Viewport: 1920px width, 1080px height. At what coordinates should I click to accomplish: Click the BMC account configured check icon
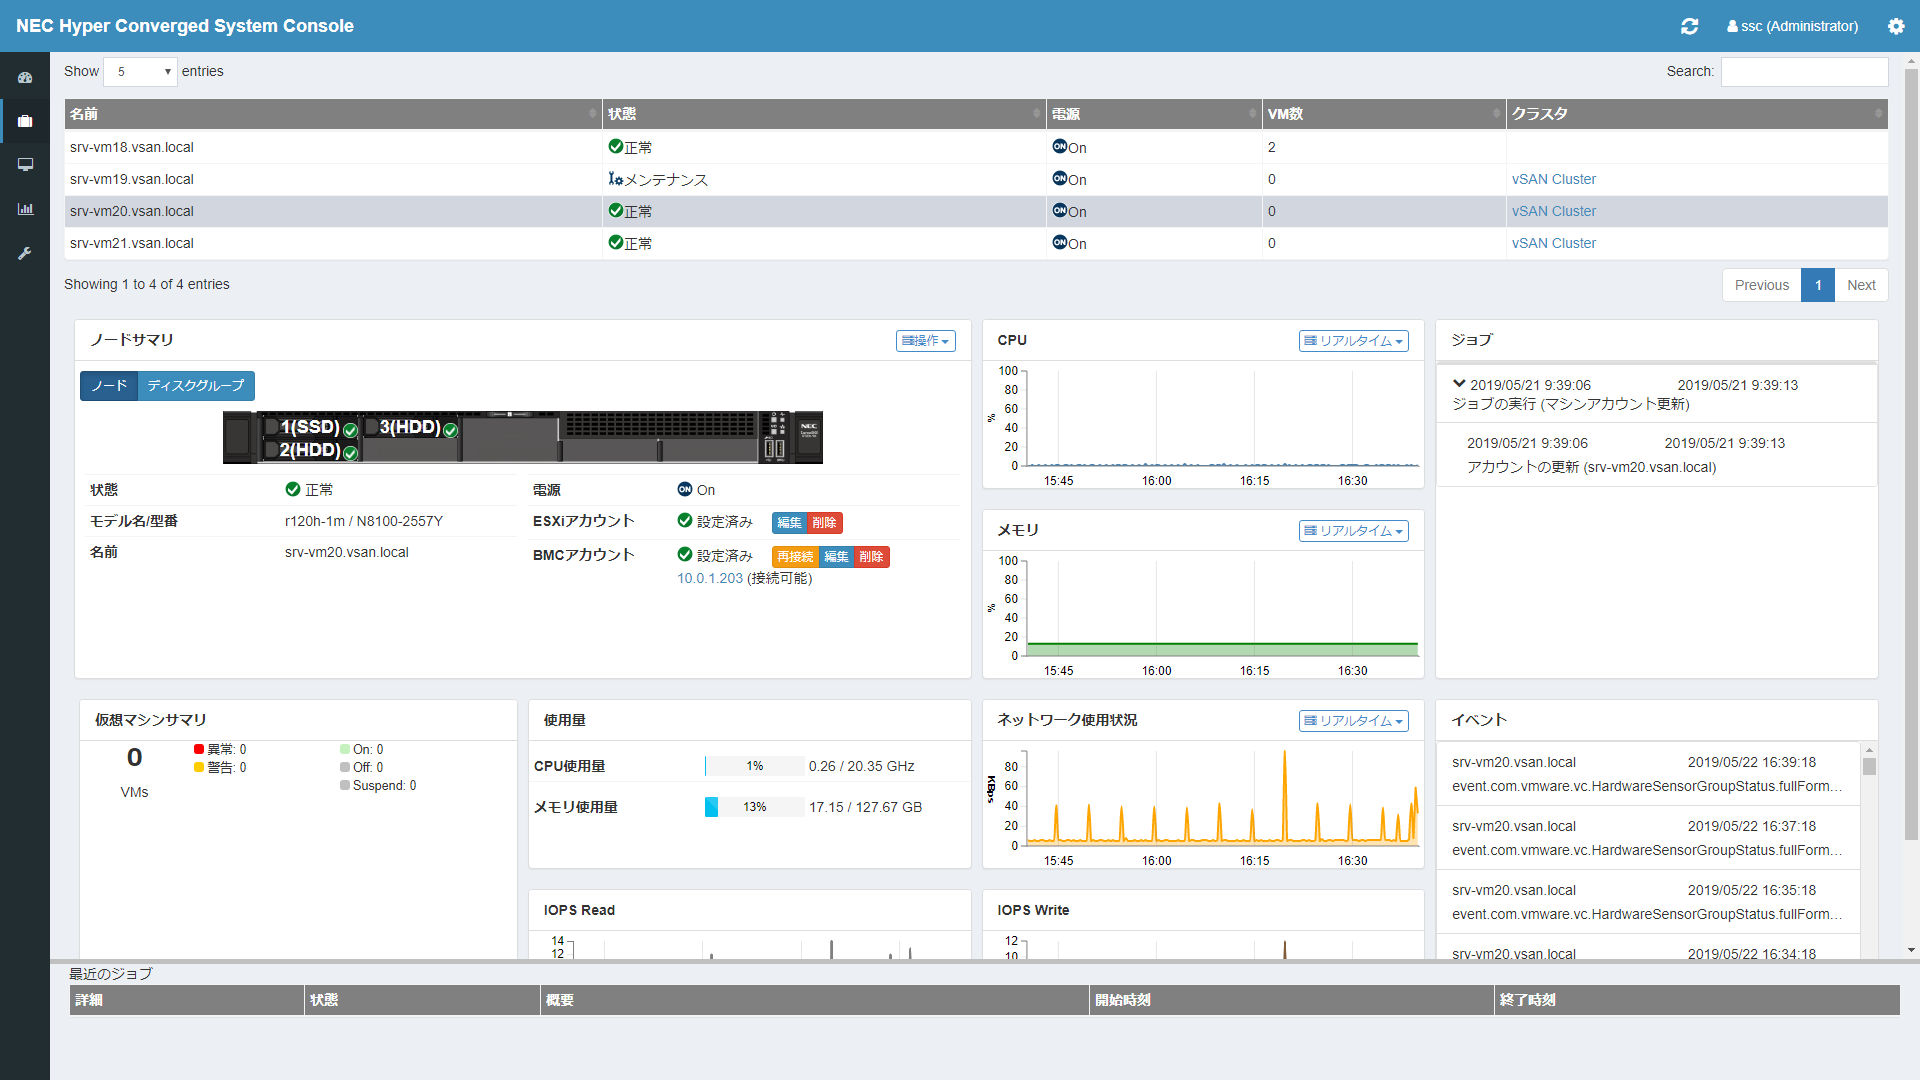pos(685,554)
